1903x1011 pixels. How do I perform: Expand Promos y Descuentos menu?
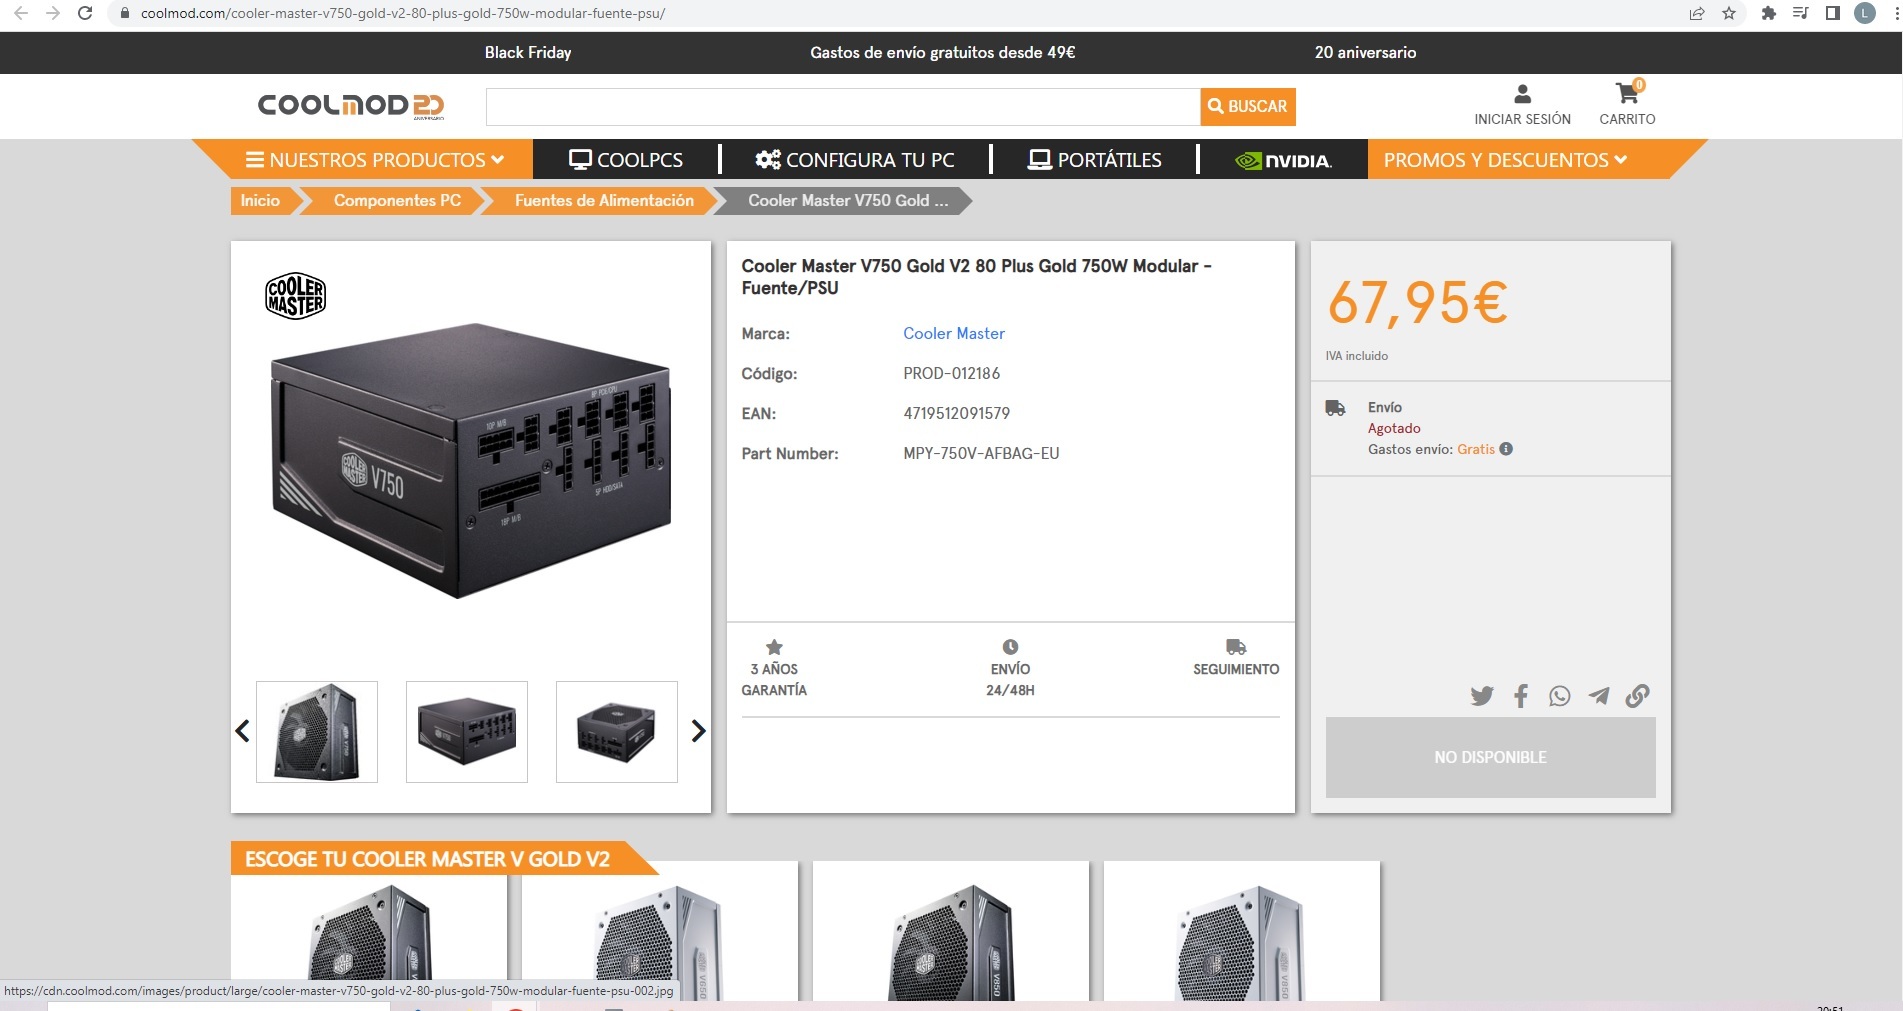[x=1505, y=160]
